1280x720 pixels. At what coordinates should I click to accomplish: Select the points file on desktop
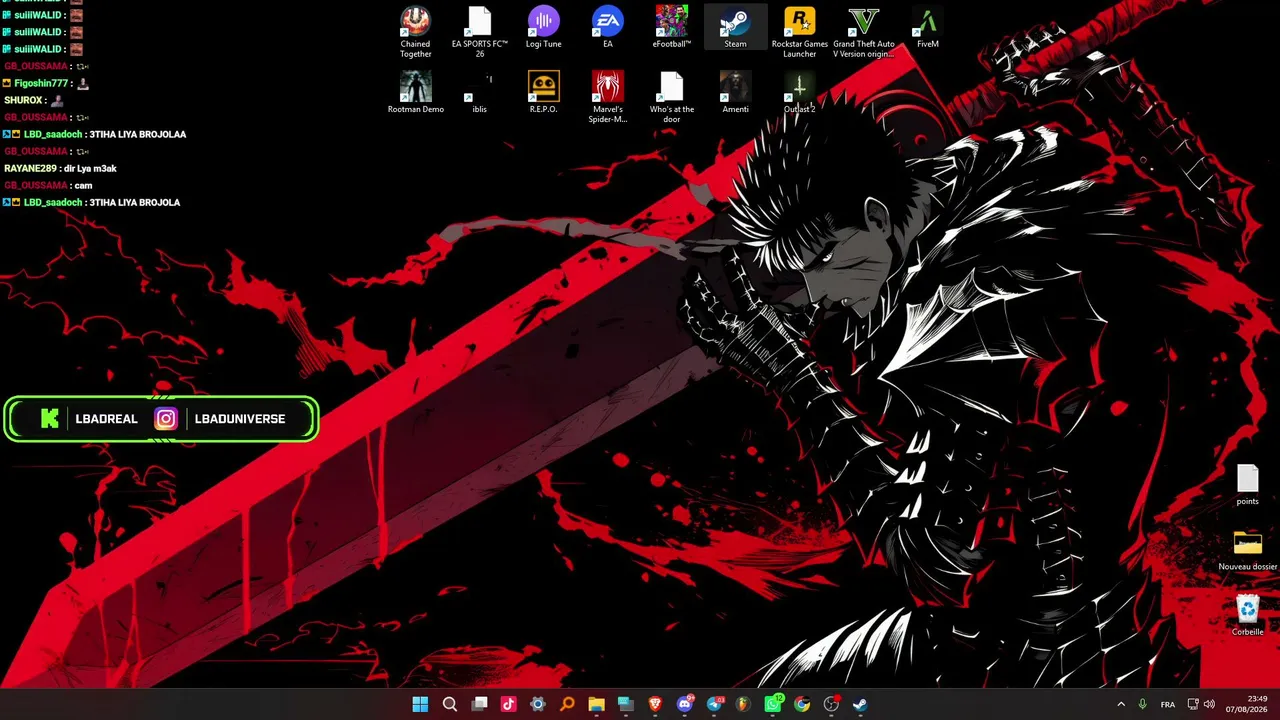[x=1248, y=485]
